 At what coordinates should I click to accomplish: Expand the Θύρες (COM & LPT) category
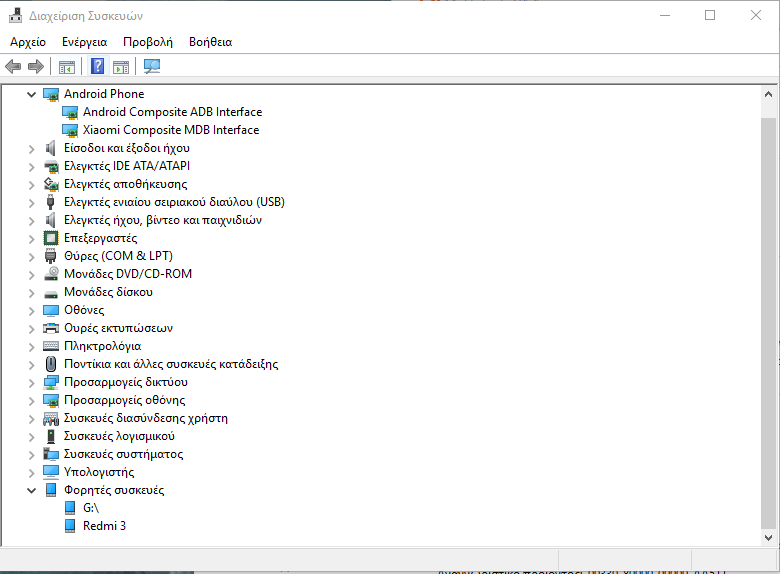pos(33,256)
